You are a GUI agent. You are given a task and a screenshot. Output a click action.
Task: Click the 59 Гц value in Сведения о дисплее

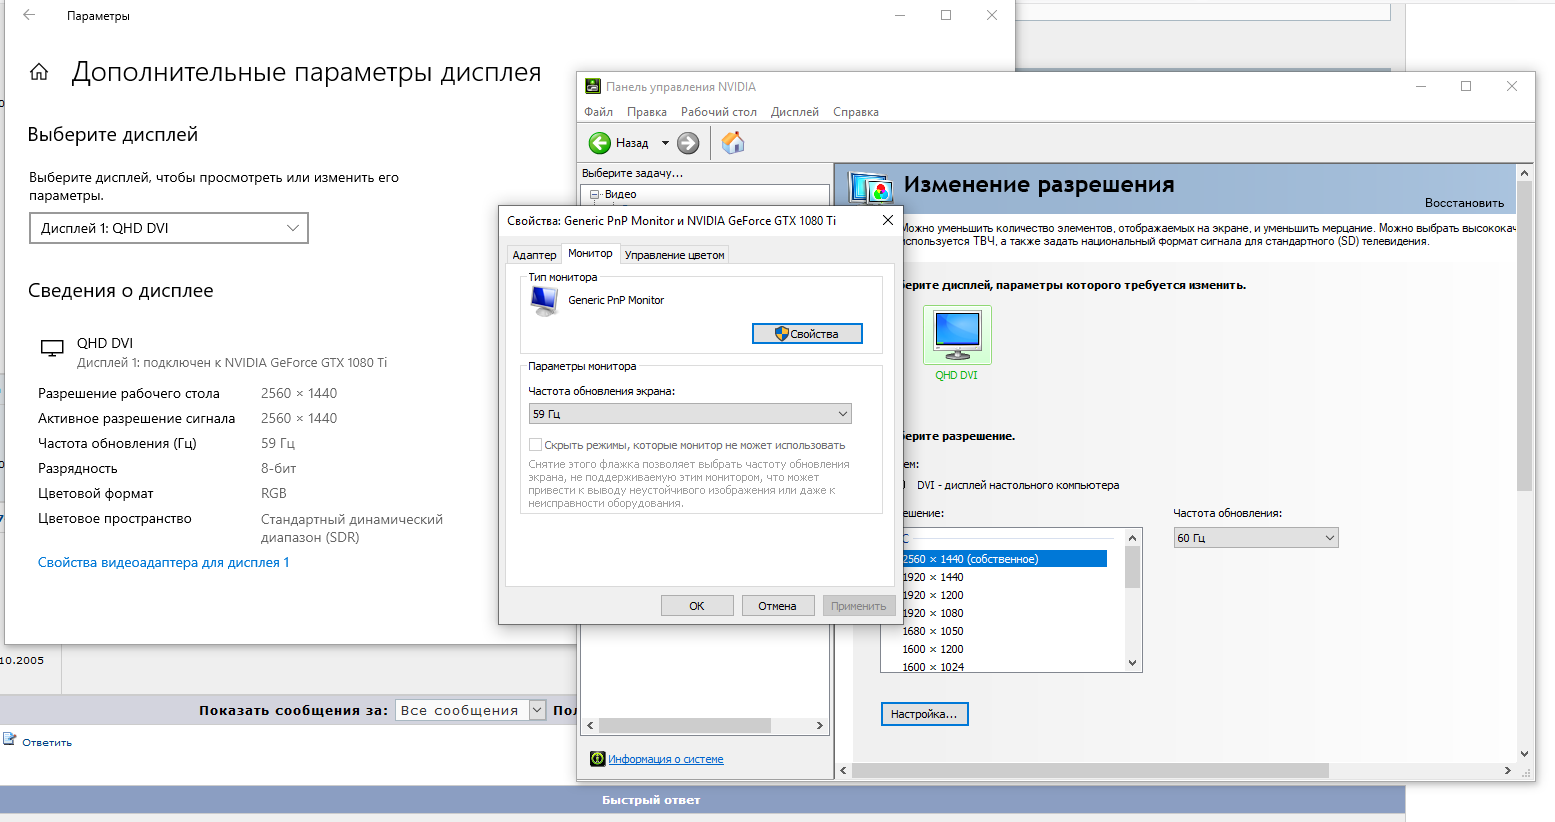278,443
